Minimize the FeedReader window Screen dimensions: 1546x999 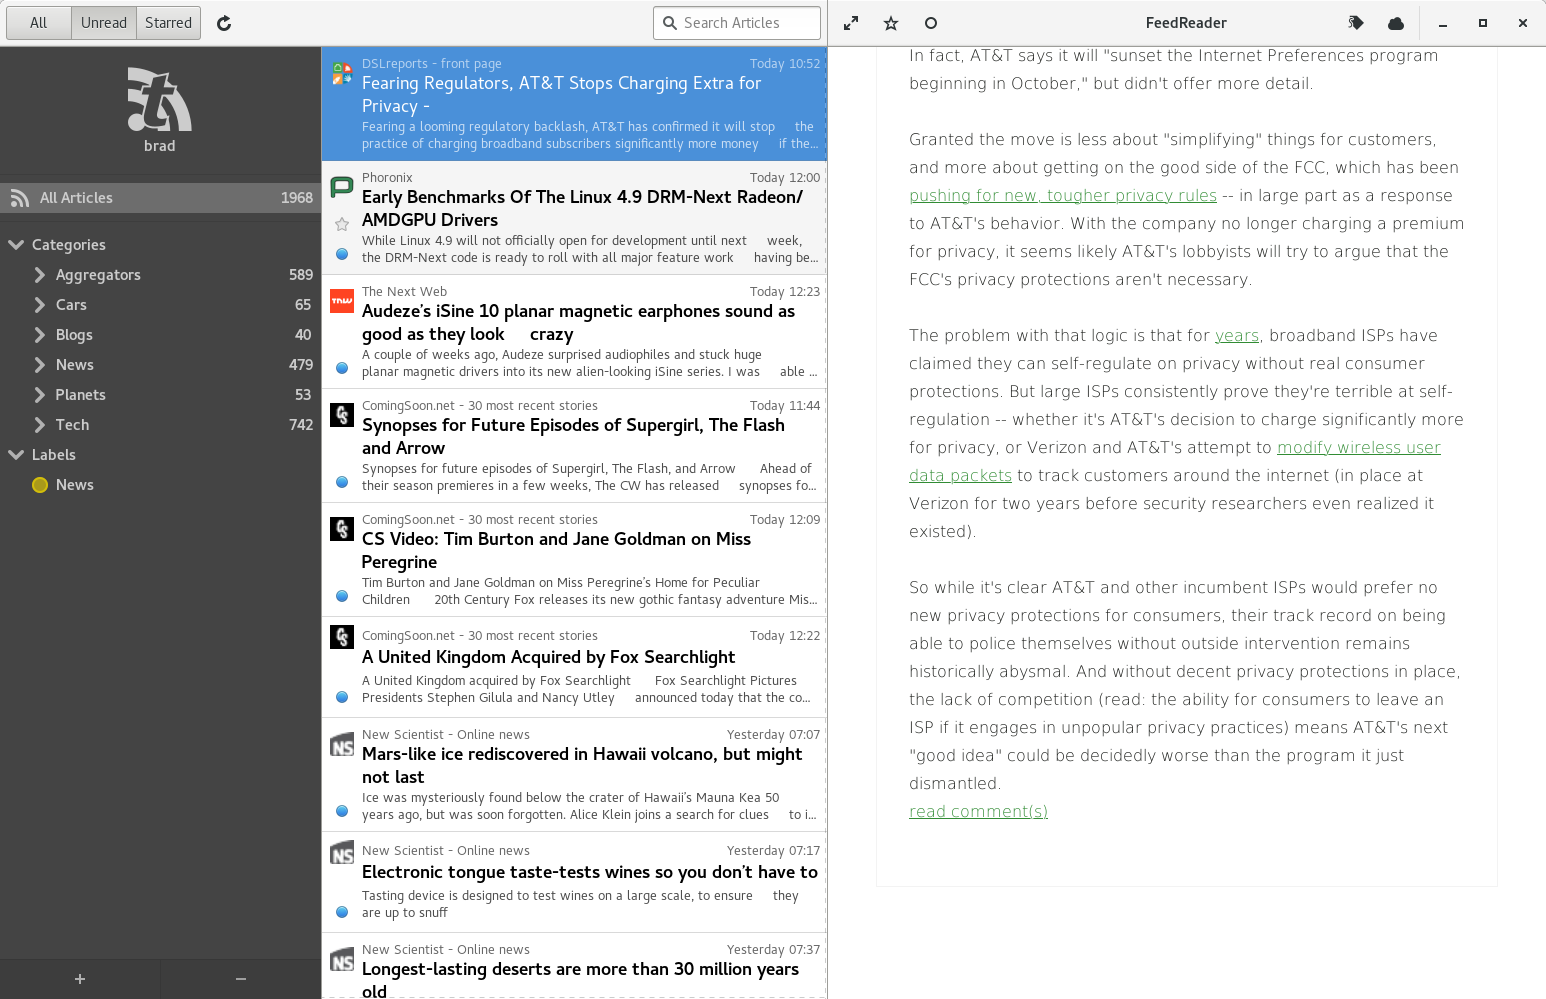1443,23
